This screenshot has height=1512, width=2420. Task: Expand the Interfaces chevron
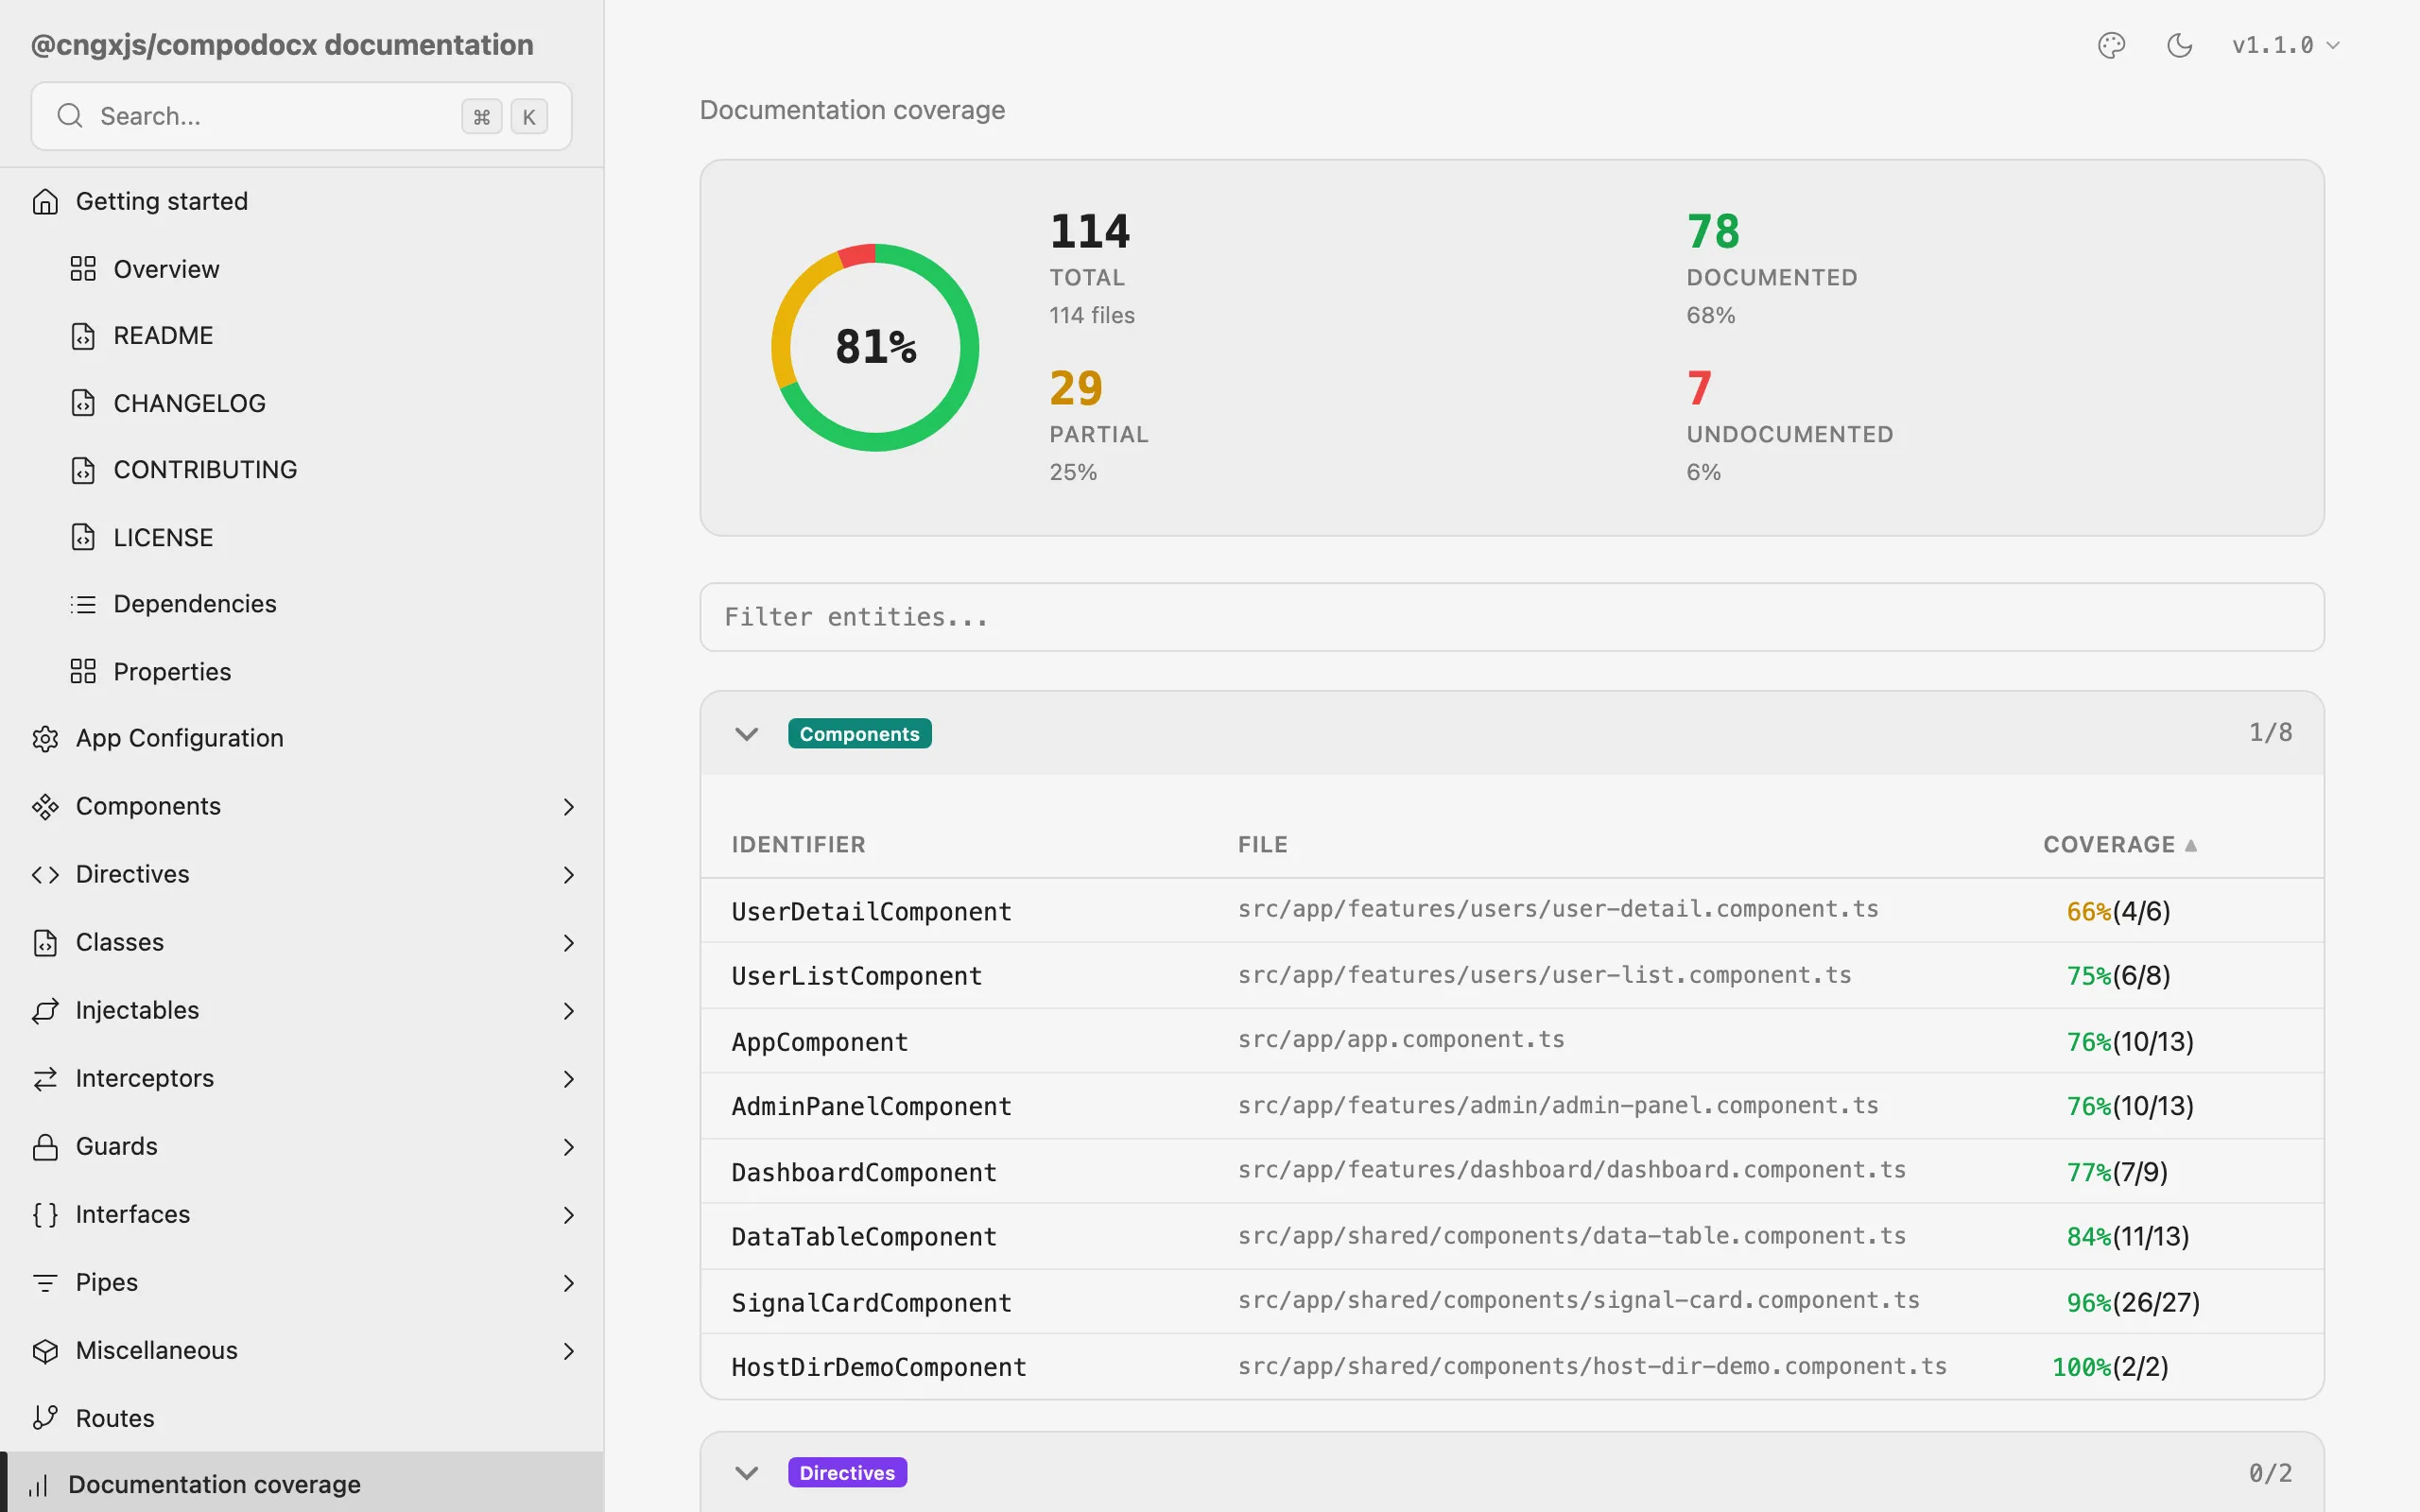(568, 1215)
